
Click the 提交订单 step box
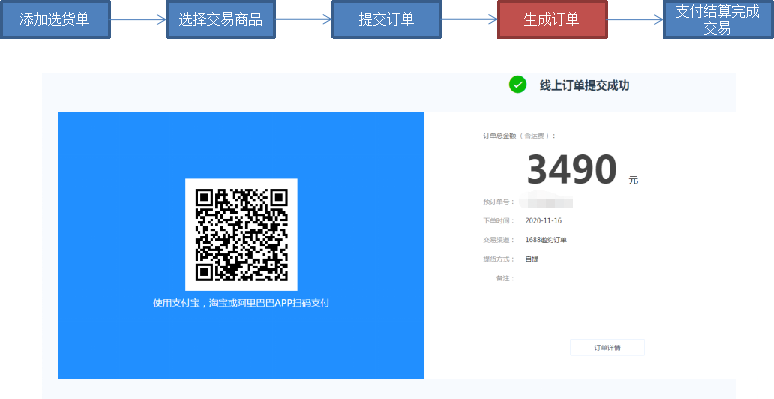pos(386,19)
